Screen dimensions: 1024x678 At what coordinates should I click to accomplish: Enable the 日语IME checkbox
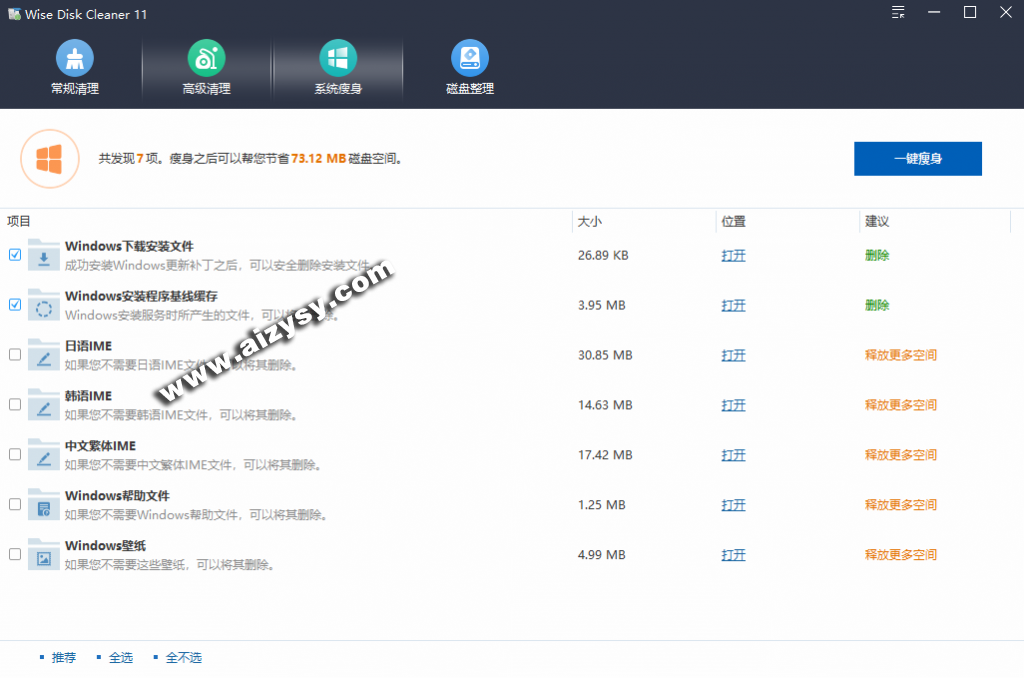click(x=15, y=355)
